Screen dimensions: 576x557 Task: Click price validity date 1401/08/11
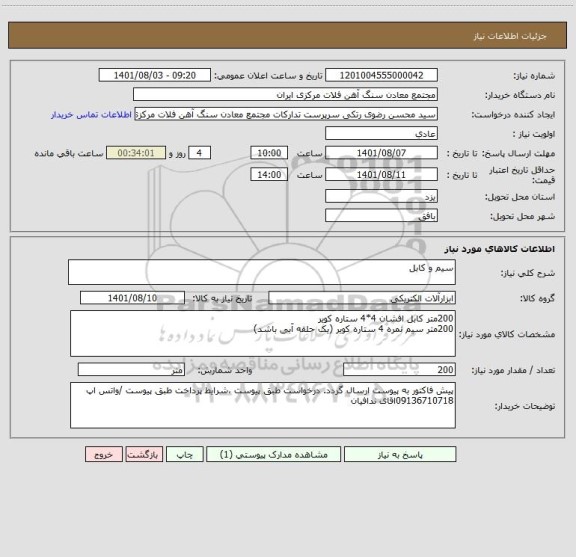pyautogui.click(x=381, y=175)
